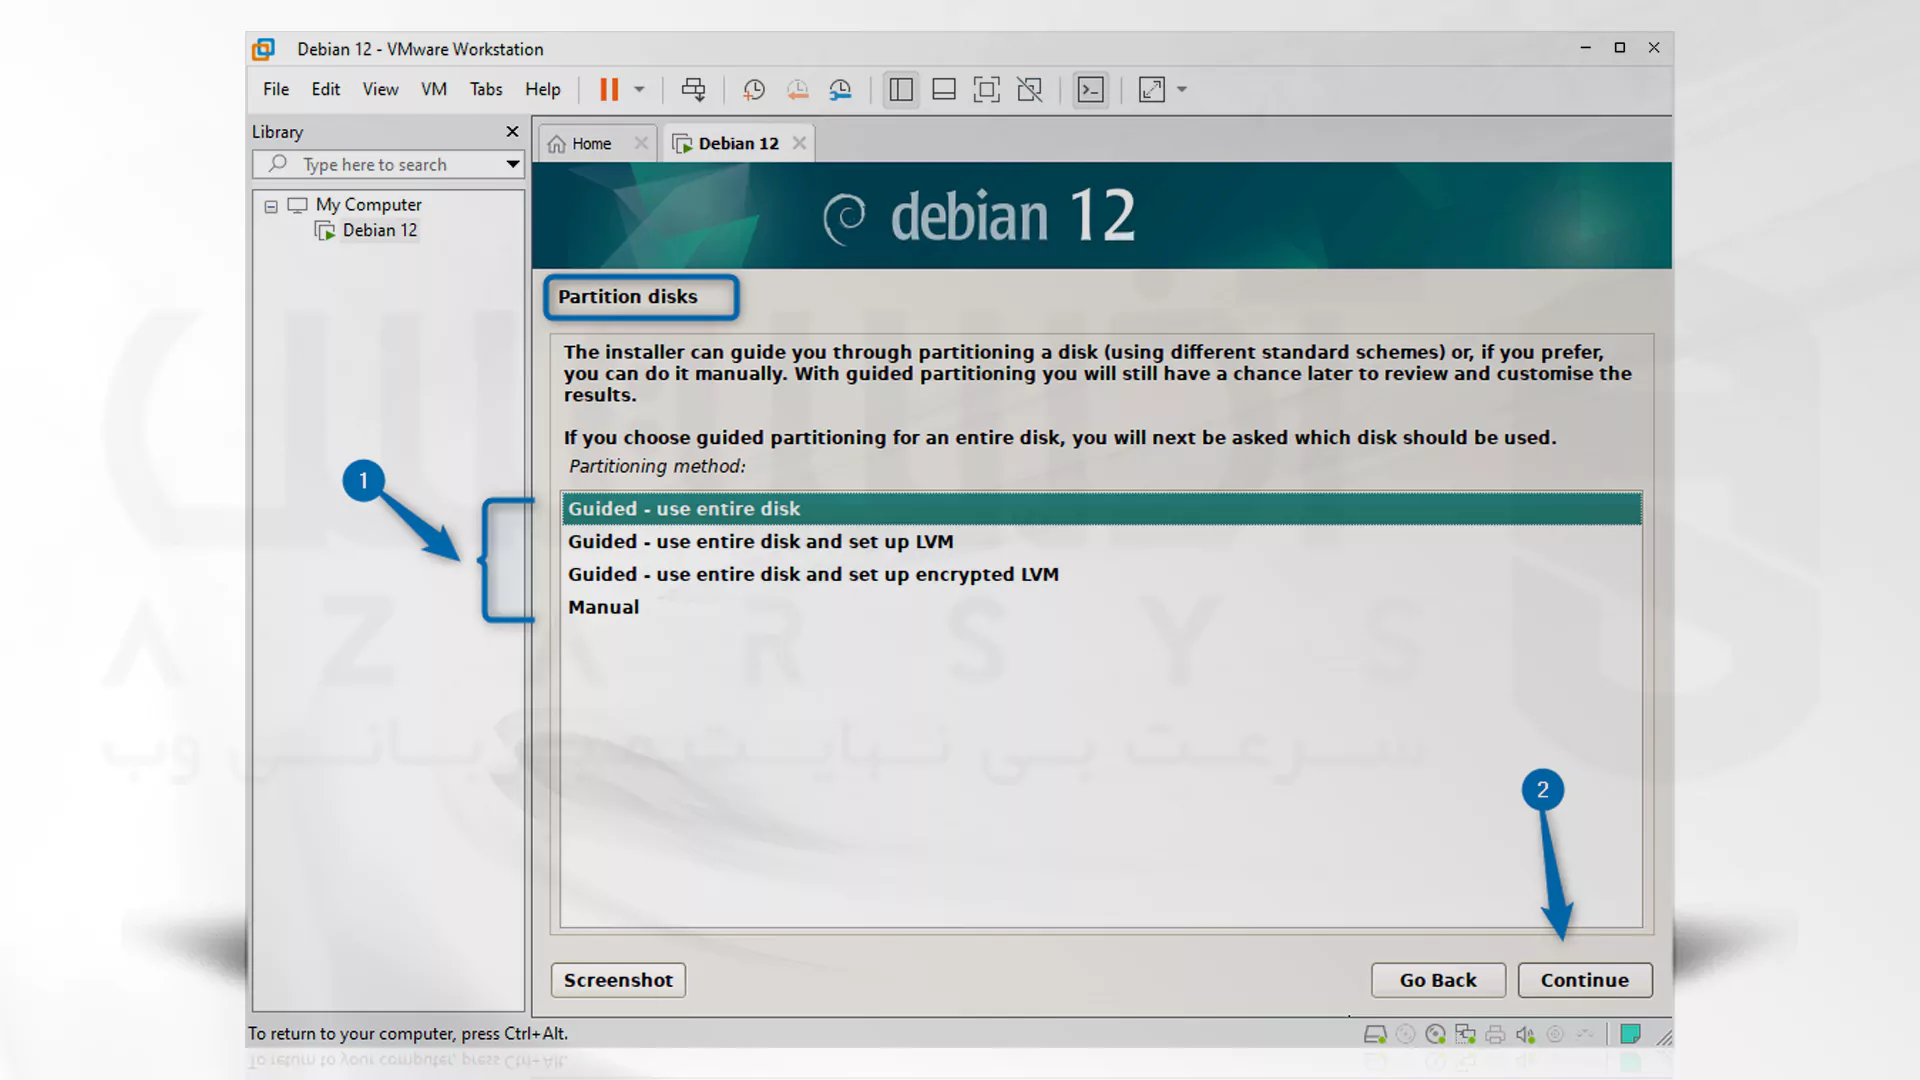Switch to the Debian 12 tab
1920x1080 pixels.
pyautogui.click(x=737, y=142)
